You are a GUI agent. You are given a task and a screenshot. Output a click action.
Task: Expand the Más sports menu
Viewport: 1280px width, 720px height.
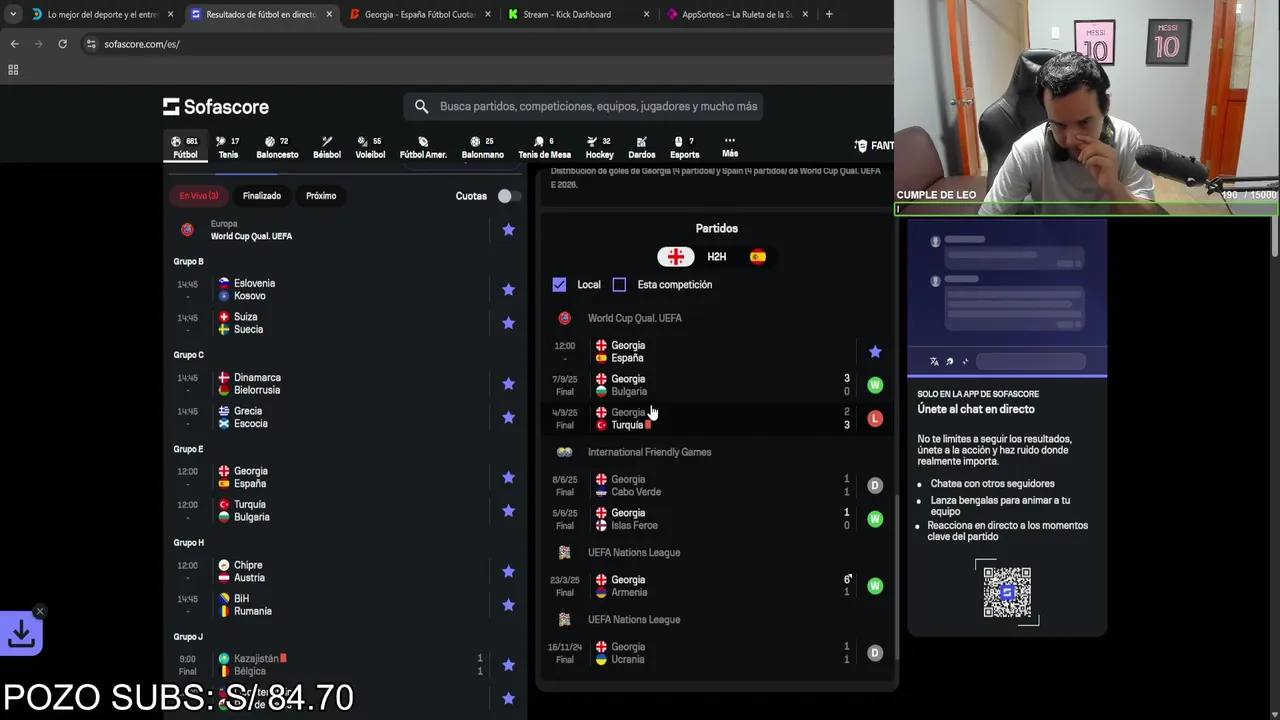point(730,147)
